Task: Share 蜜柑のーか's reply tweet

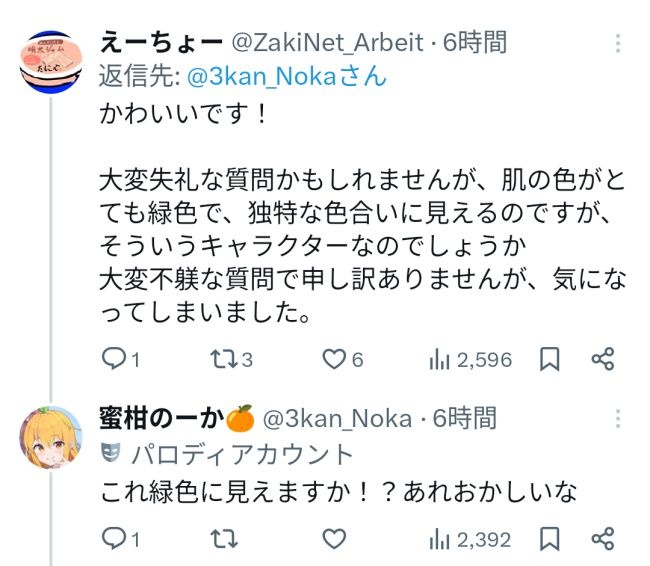Action: (x=602, y=539)
